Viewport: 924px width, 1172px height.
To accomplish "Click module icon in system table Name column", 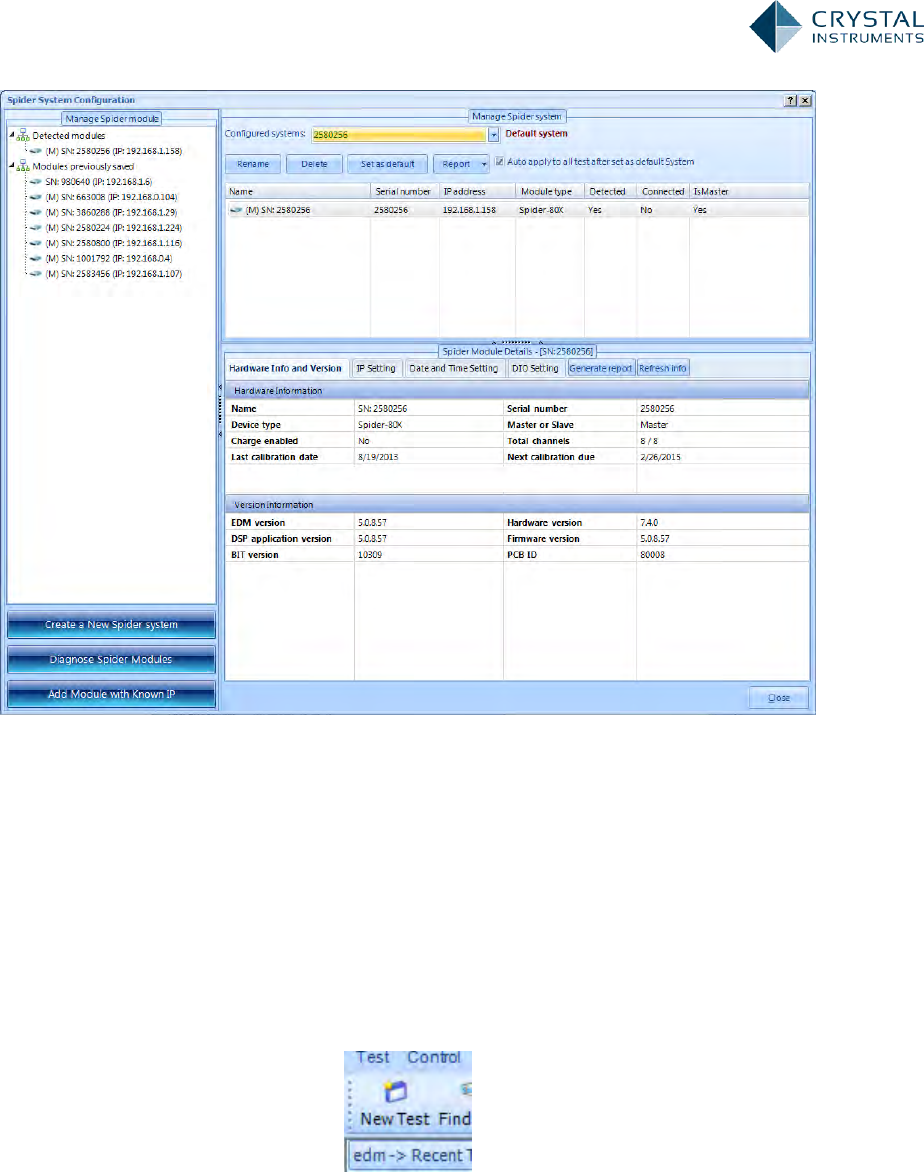I will [x=236, y=210].
